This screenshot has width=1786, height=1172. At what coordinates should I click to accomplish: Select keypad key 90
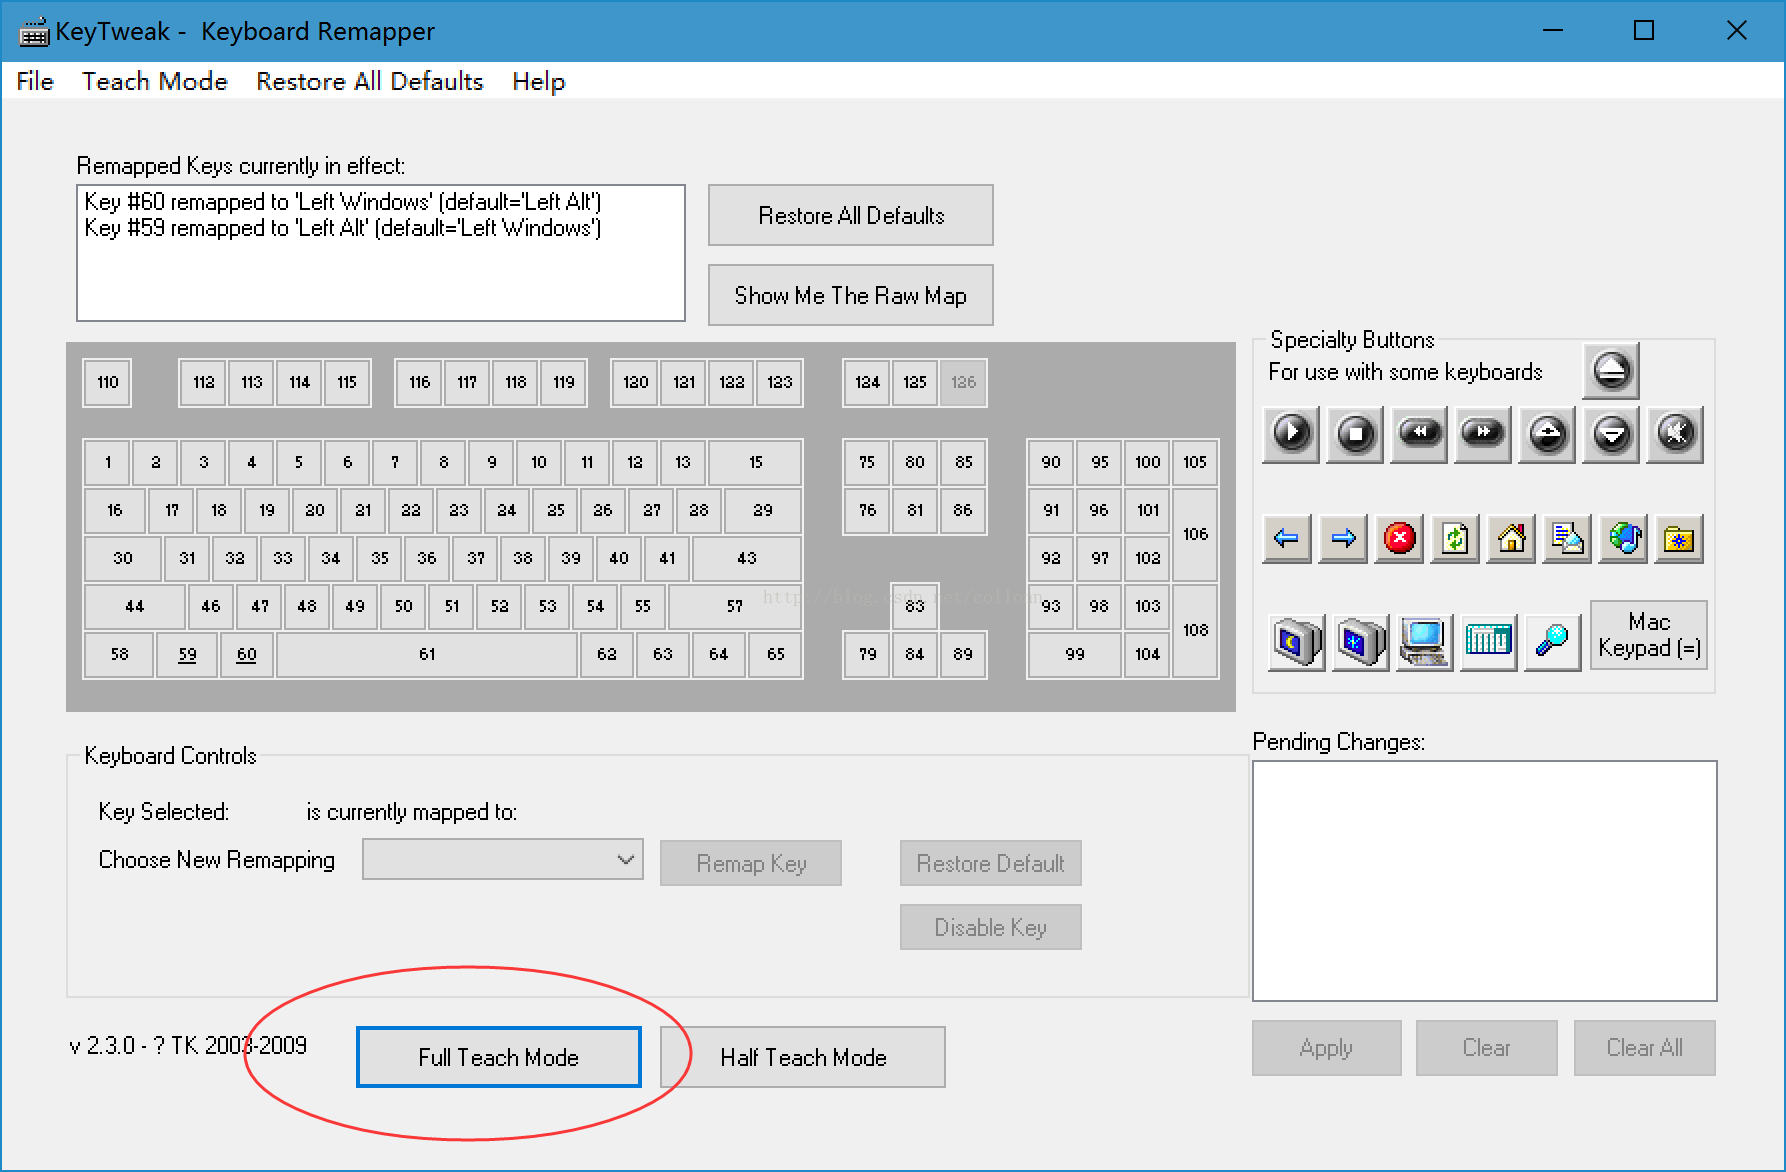point(1051,462)
